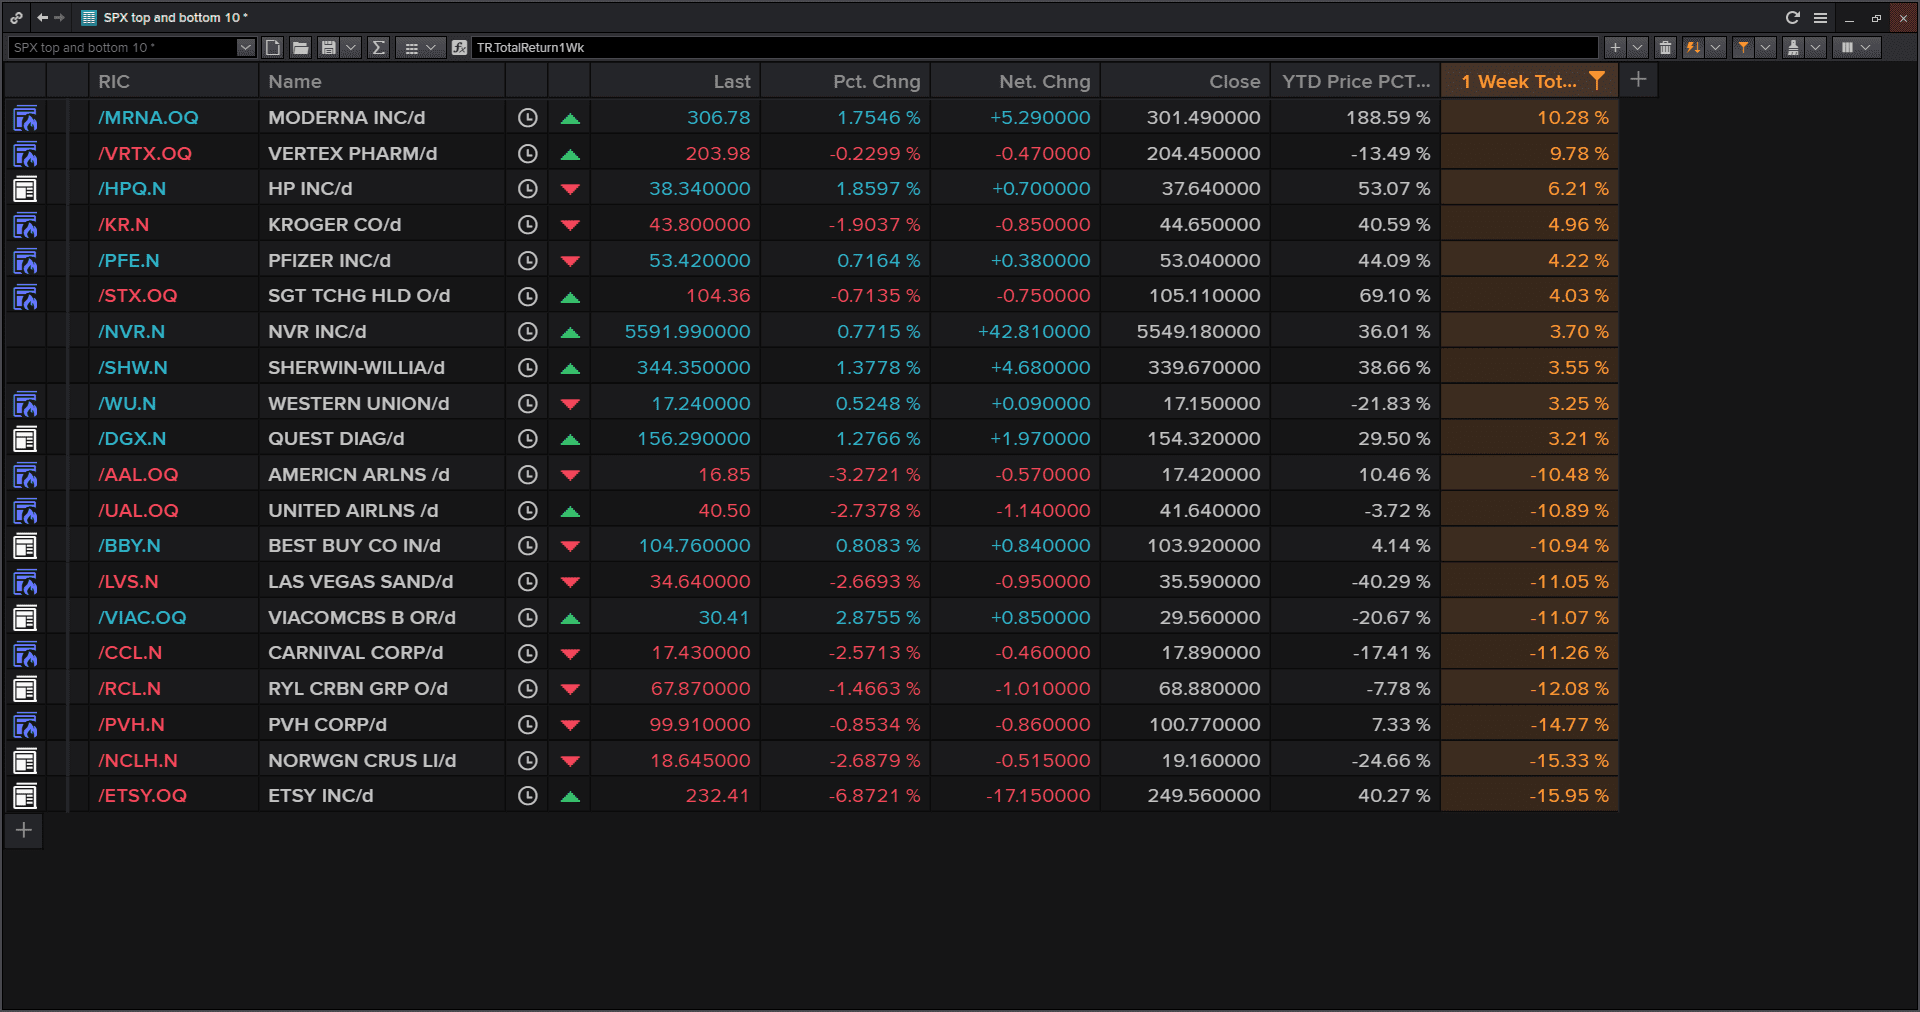
Task: Open the /VRTX.OQ RIC link
Action: coord(145,154)
